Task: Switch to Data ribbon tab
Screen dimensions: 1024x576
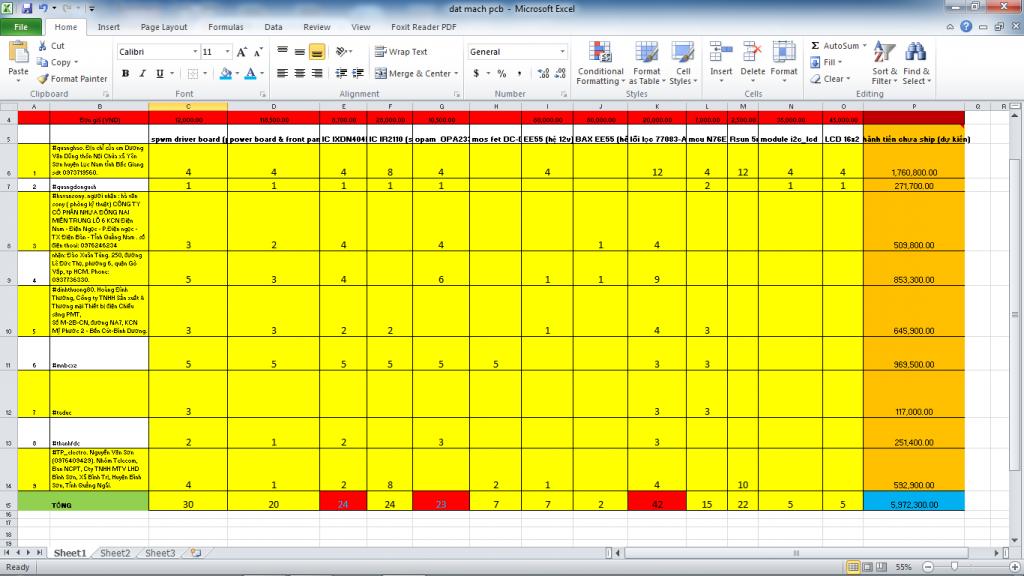Action: point(273,27)
